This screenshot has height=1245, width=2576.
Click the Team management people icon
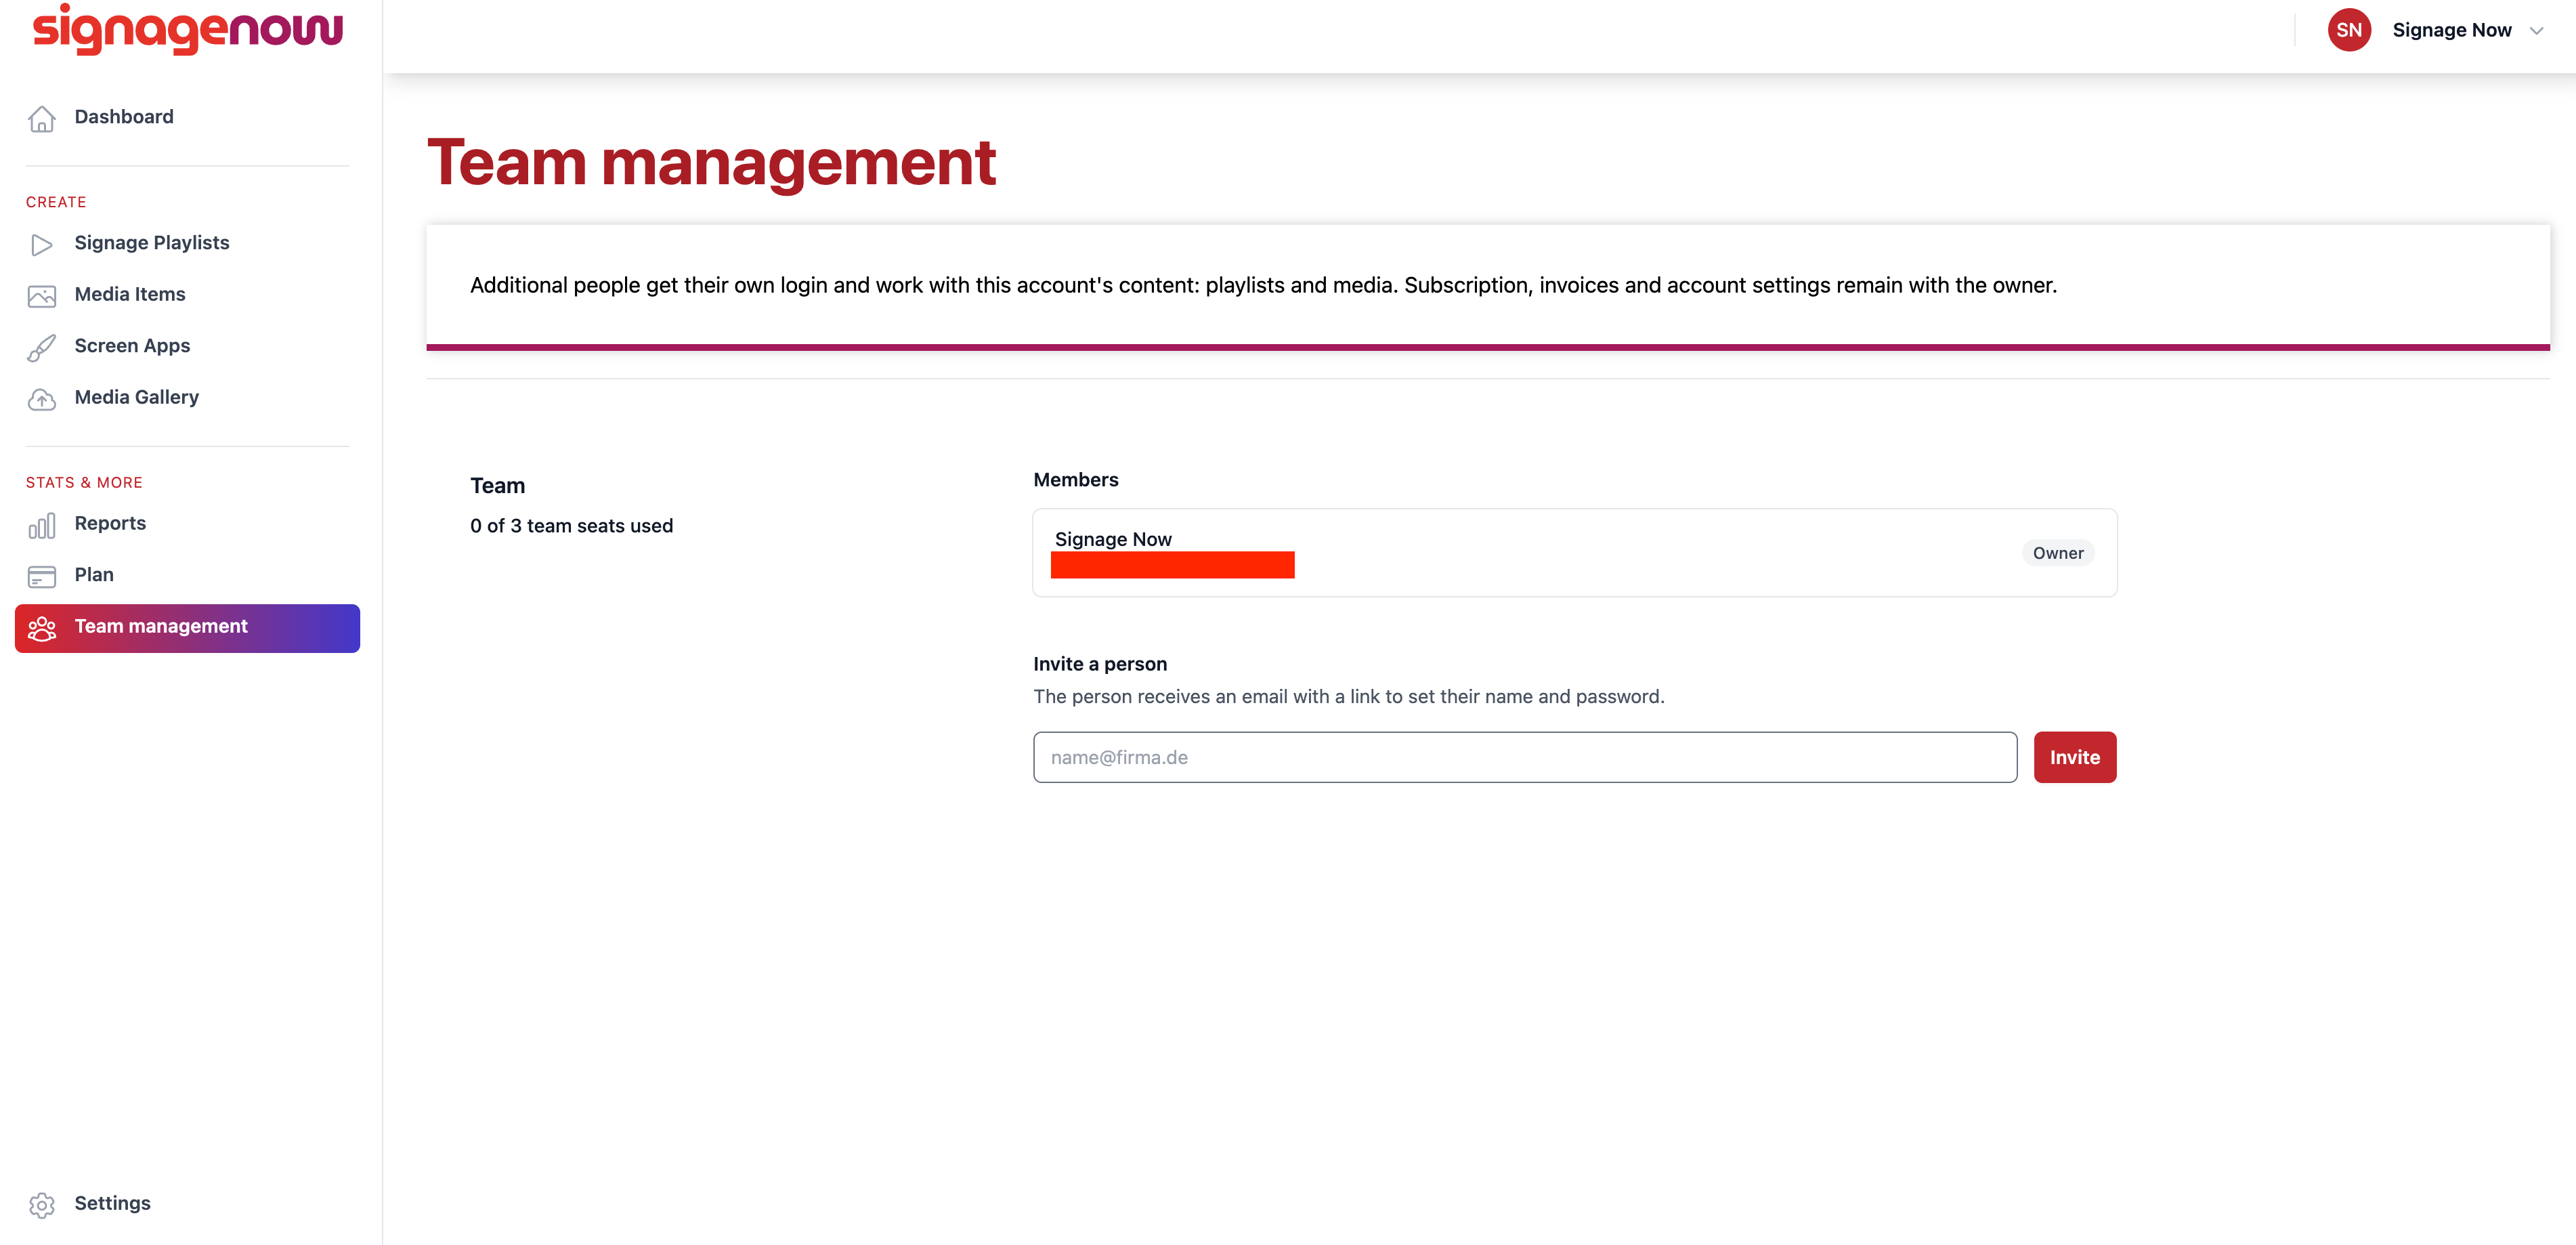tap(42, 628)
